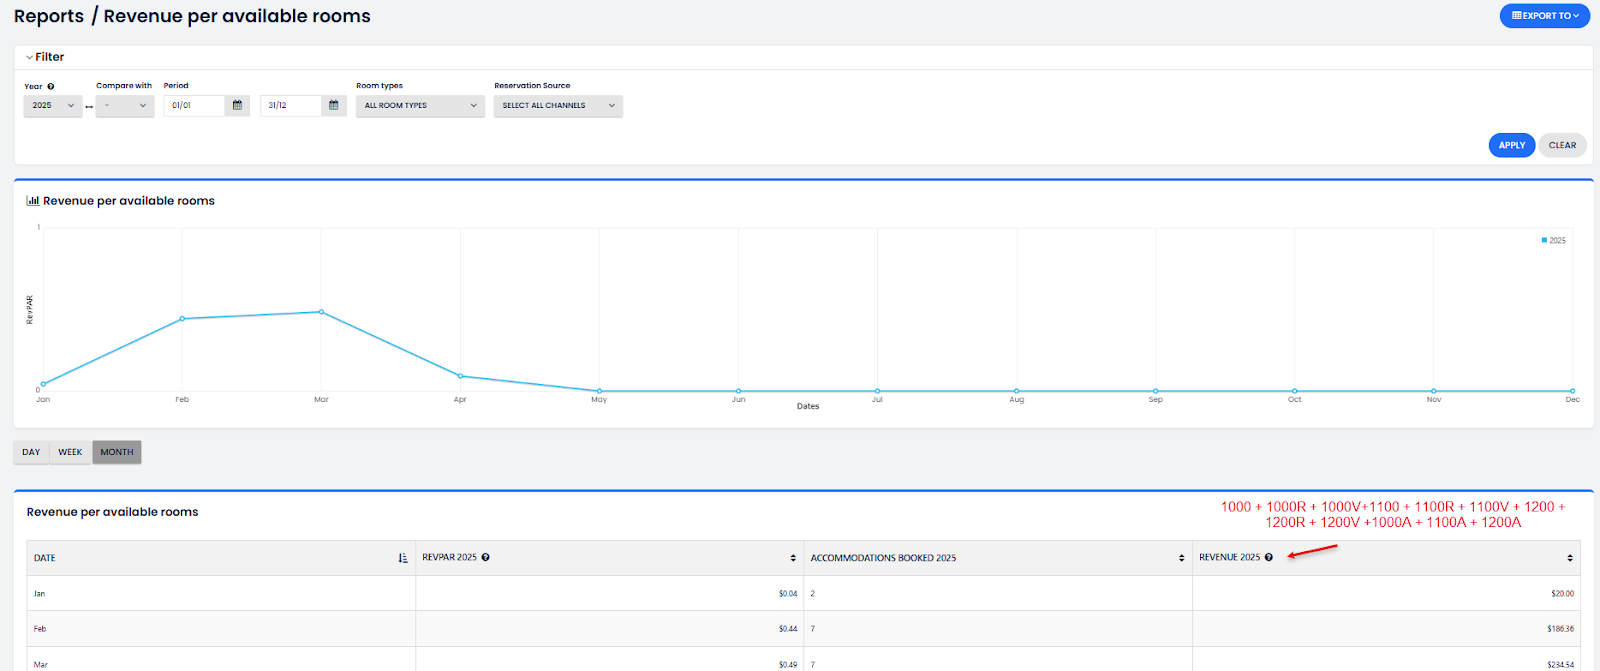Sort by Revenue 2025 column arrows
This screenshot has height=671, width=1600.
(1569, 558)
